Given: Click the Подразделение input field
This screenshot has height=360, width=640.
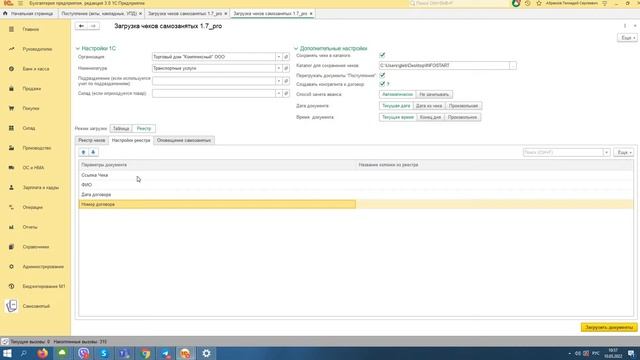Looking at the screenshot, I should tap(214, 81).
